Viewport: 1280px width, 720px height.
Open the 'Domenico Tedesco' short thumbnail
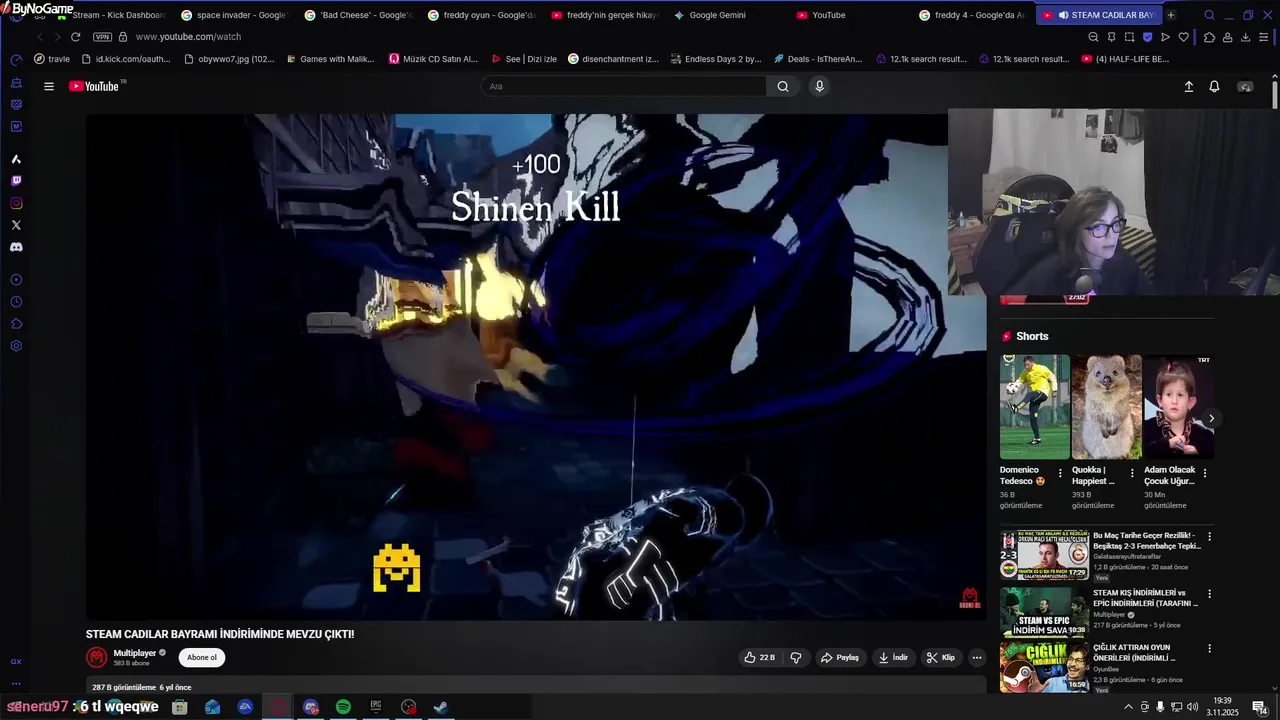pos(1035,406)
